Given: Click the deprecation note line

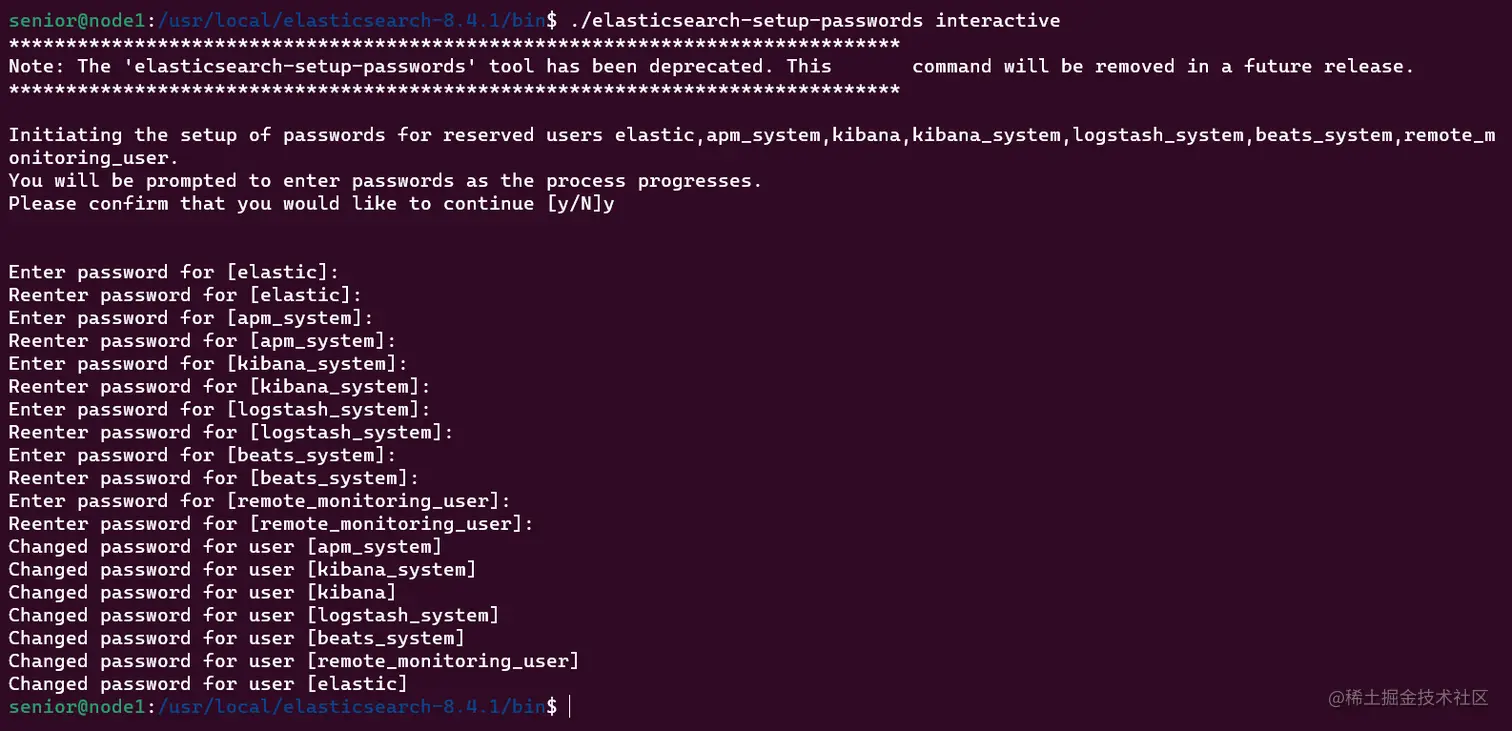Looking at the screenshot, I should click(711, 66).
